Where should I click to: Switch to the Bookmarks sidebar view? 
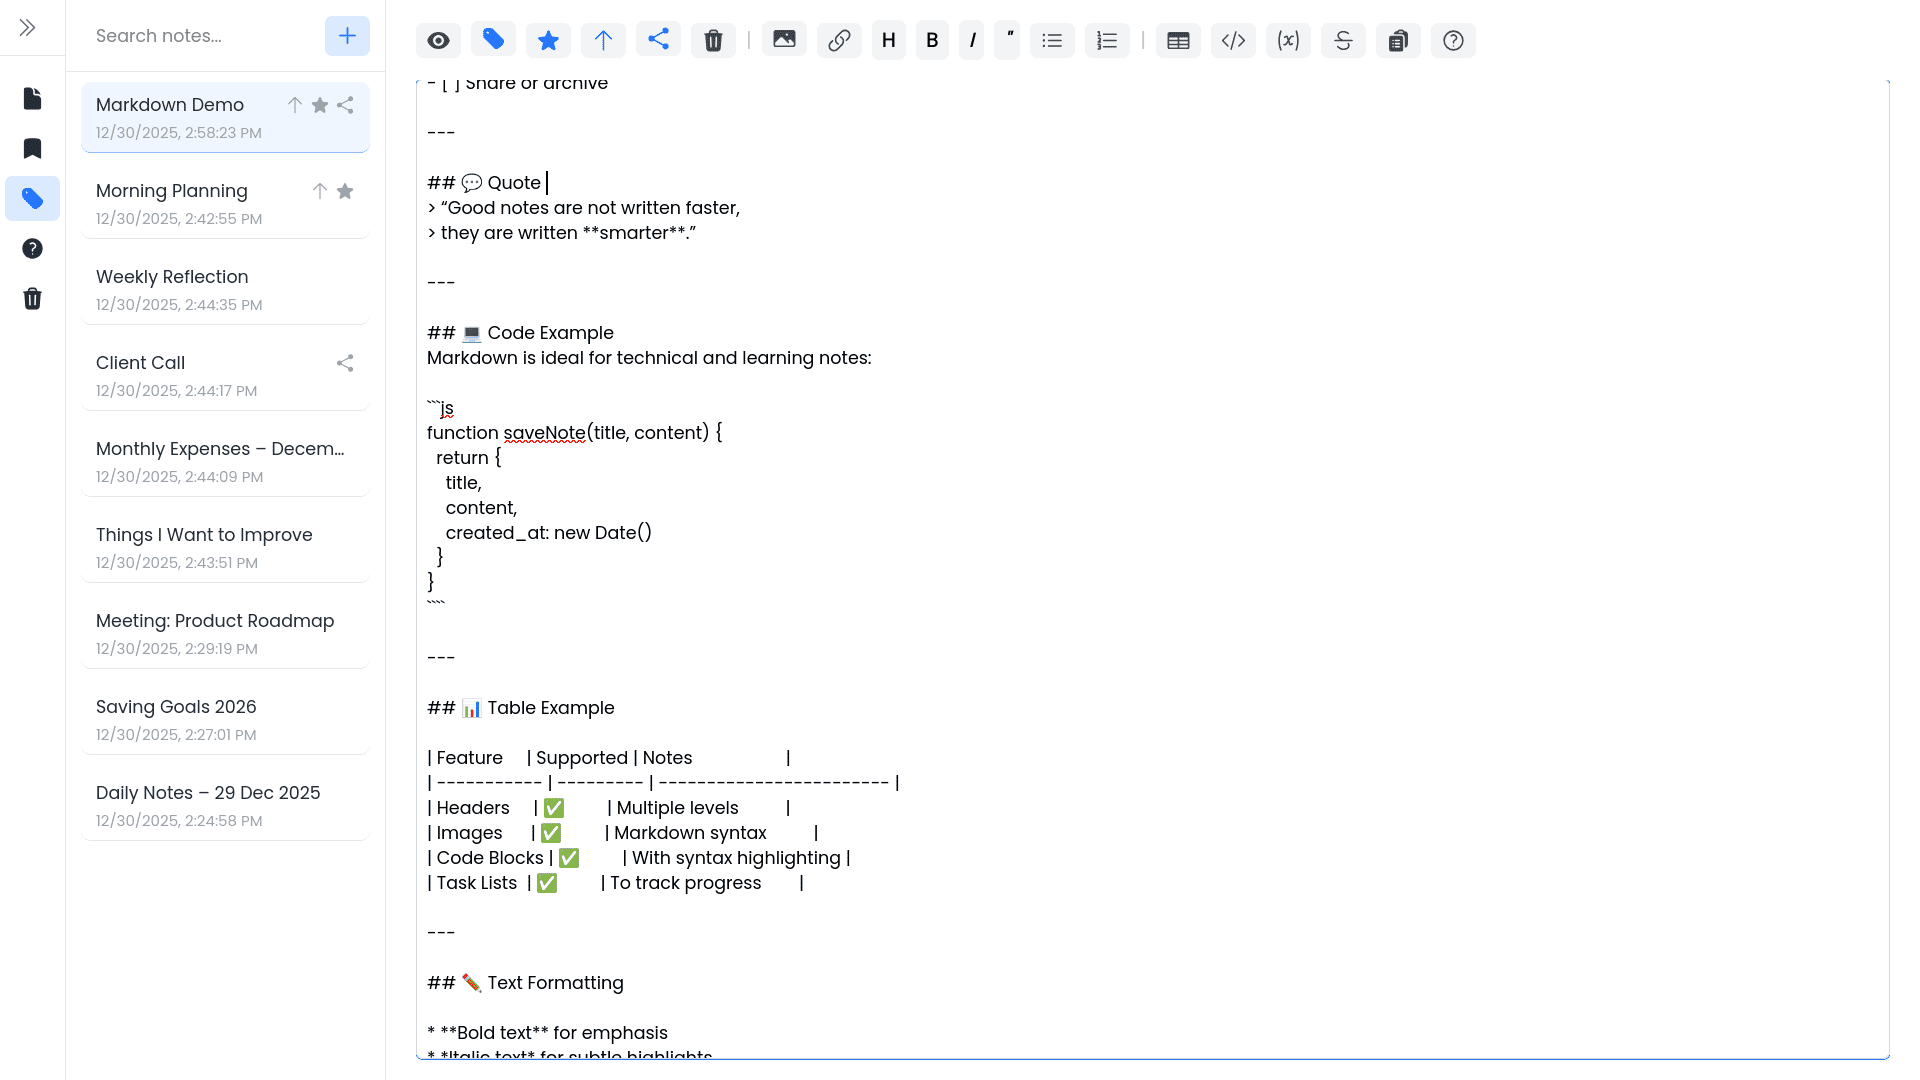point(32,148)
